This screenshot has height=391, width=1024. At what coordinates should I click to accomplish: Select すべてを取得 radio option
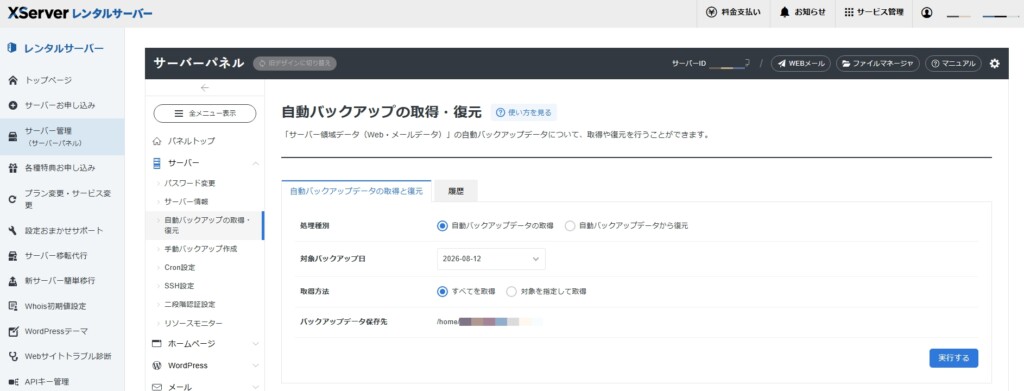coord(442,291)
